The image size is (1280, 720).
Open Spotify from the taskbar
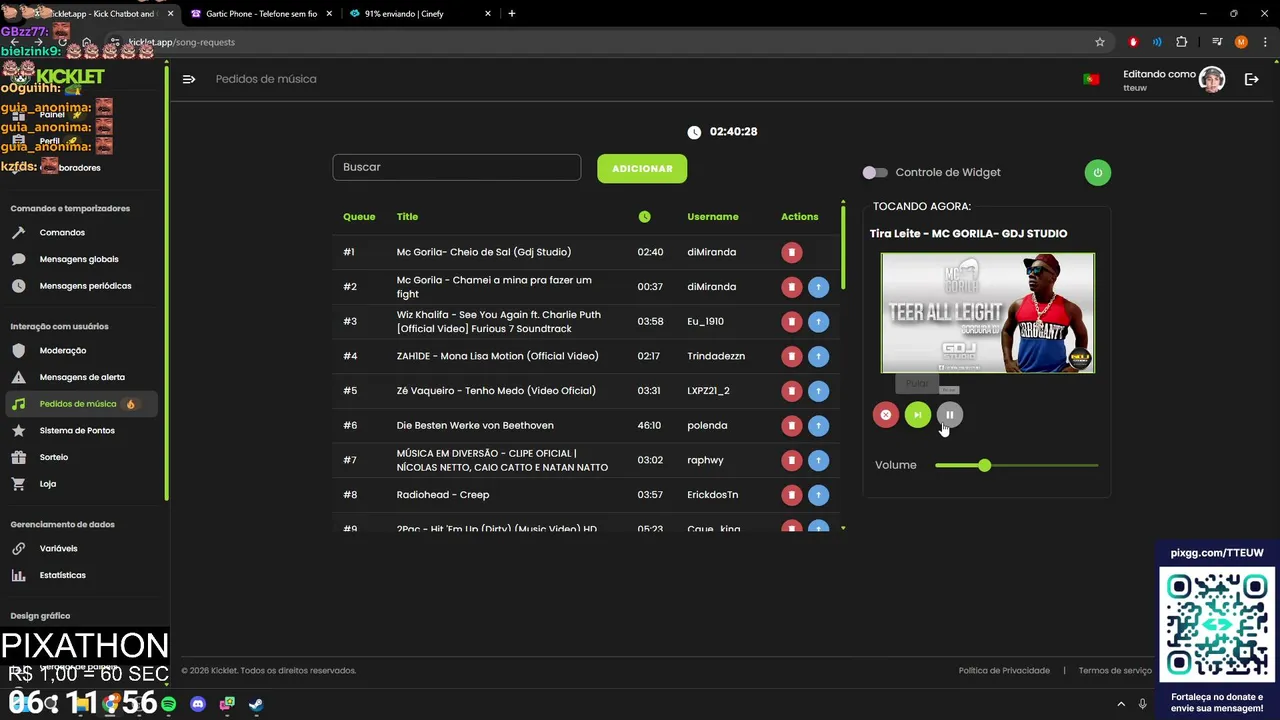(x=169, y=704)
